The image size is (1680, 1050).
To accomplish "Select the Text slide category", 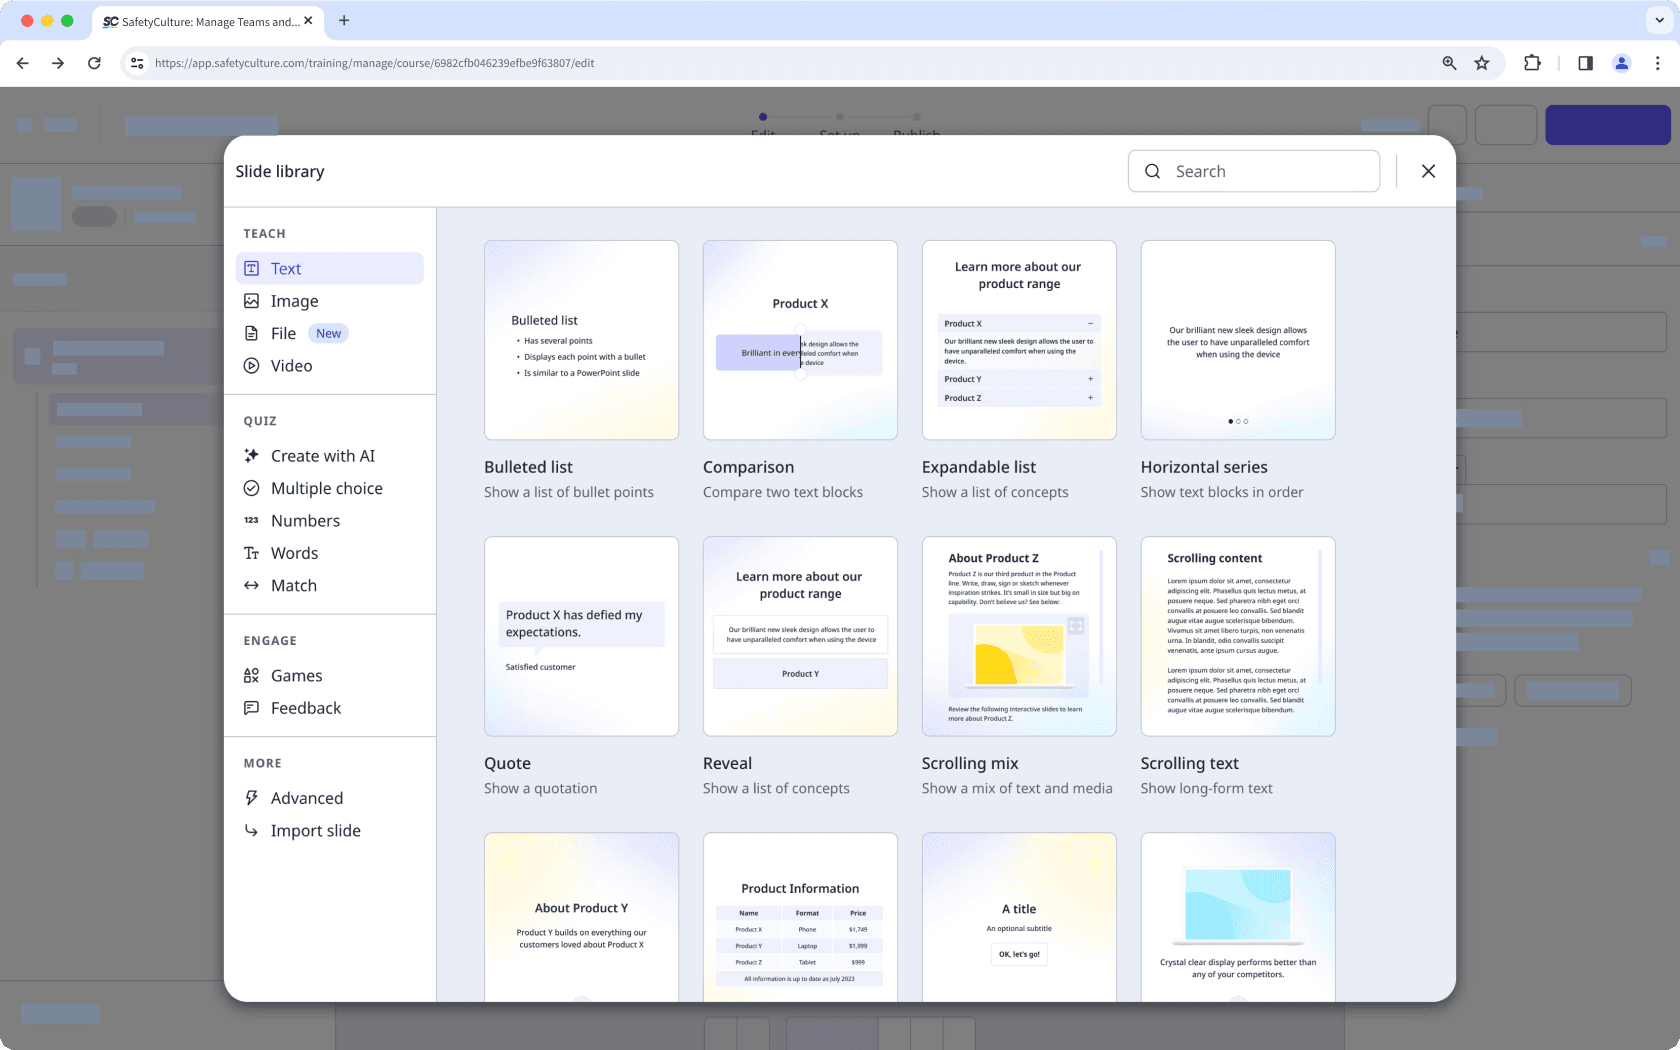I will [285, 268].
